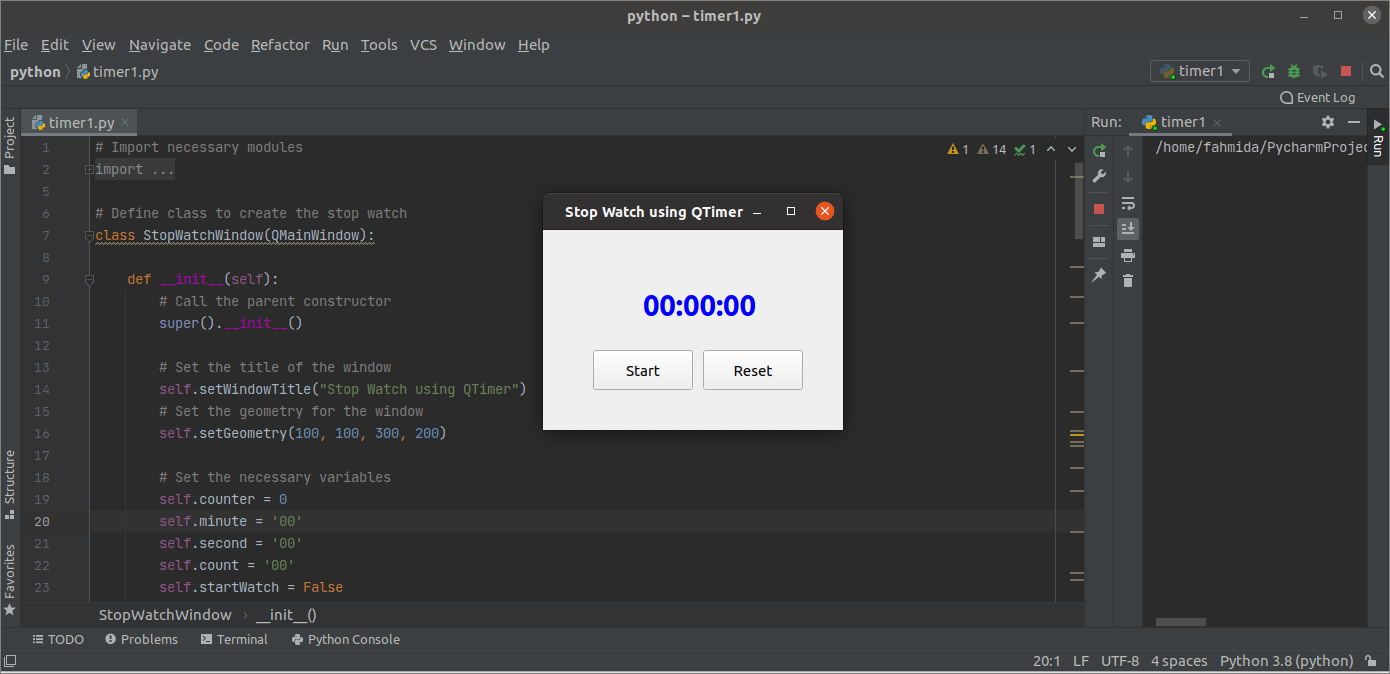Rerun the timer1 configuration
1390x674 pixels.
(1268, 71)
